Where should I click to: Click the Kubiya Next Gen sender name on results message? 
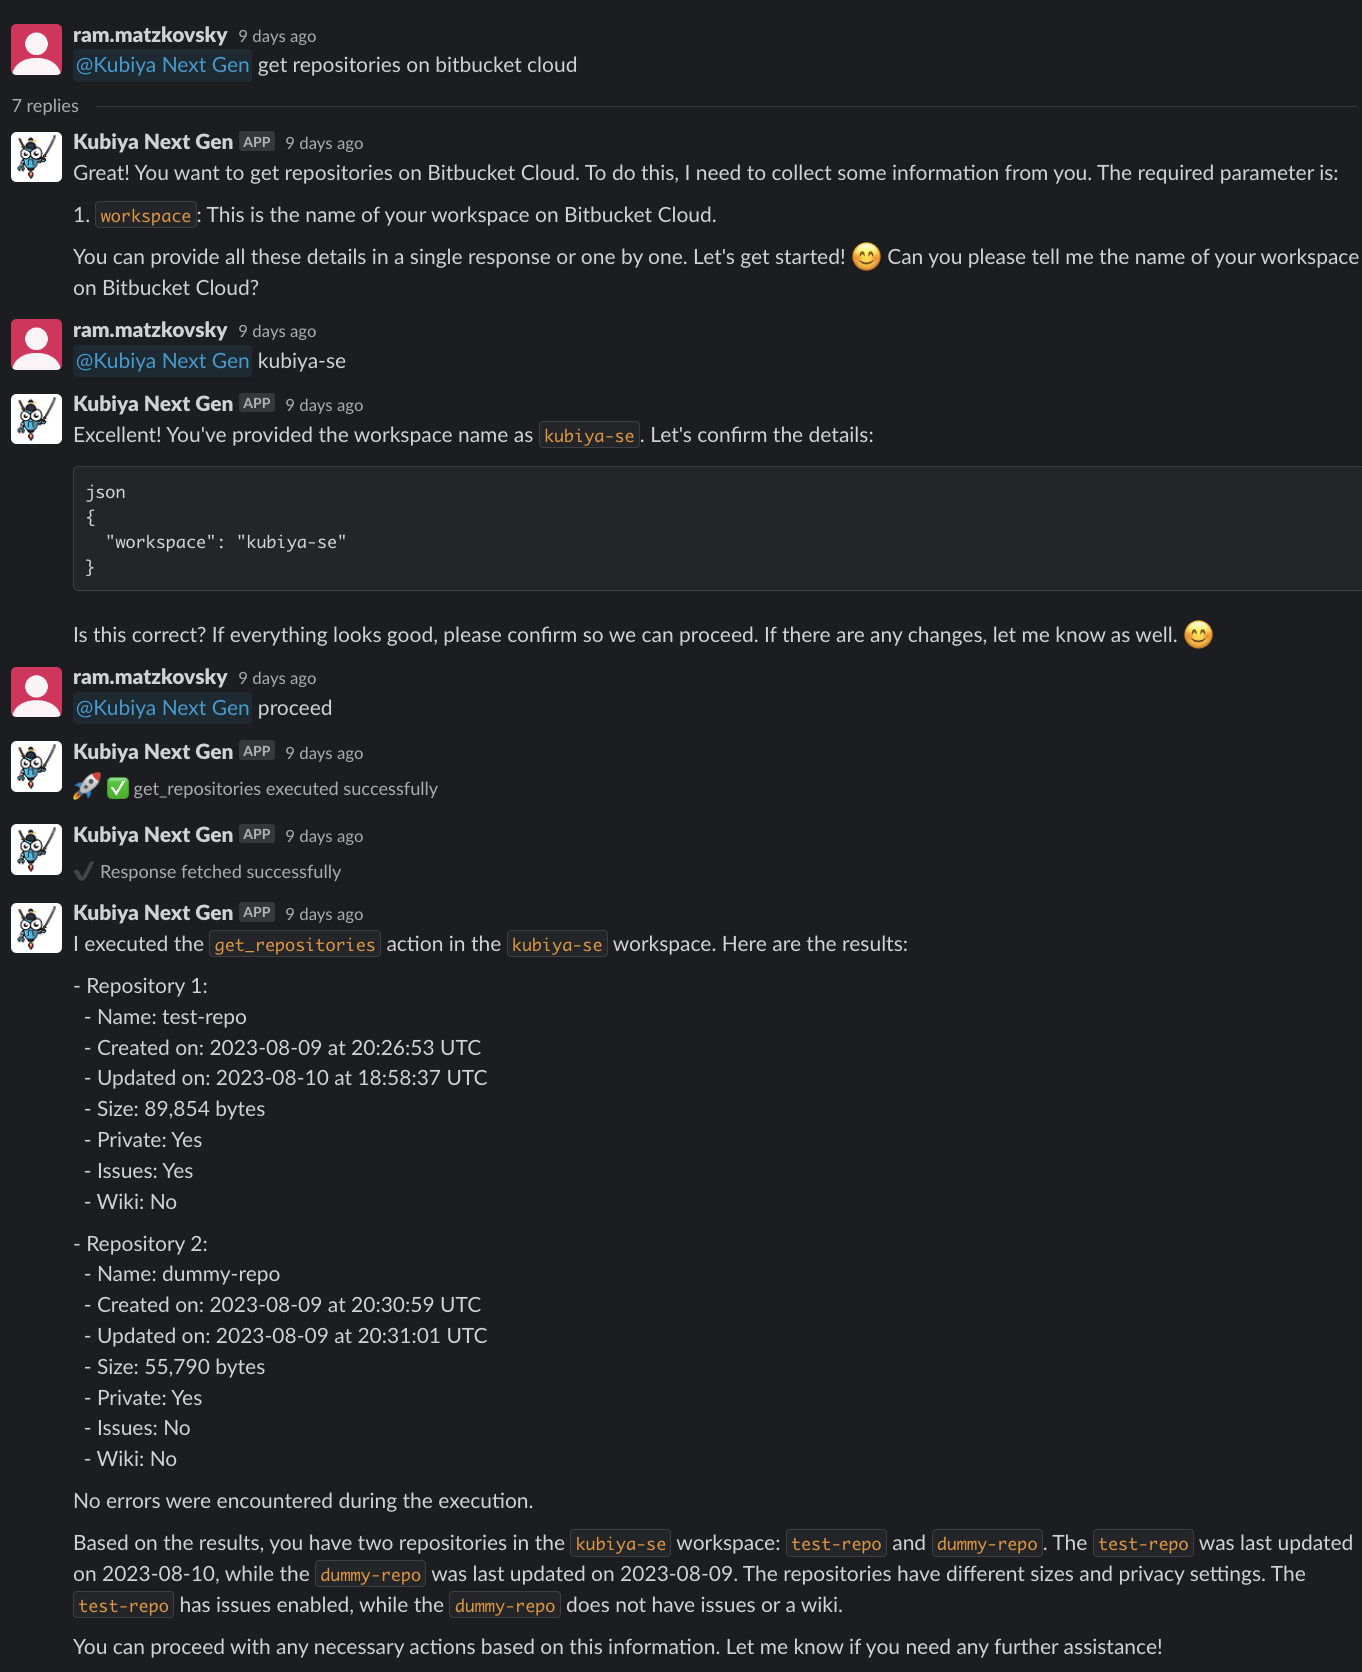tap(153, 913)
